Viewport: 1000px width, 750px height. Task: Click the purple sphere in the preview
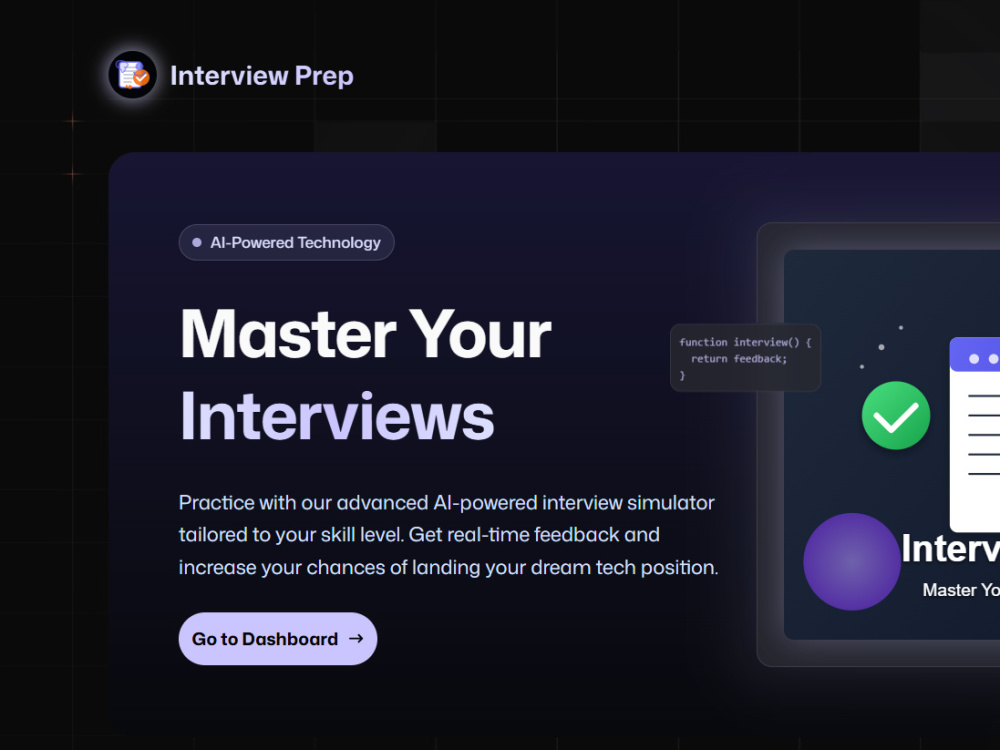[x=851, y=561]
